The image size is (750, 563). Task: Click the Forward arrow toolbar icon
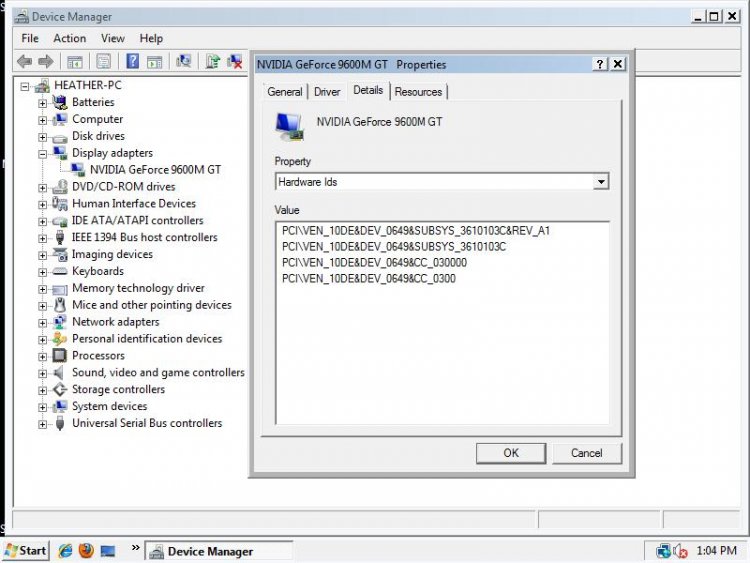coord(45,61)
